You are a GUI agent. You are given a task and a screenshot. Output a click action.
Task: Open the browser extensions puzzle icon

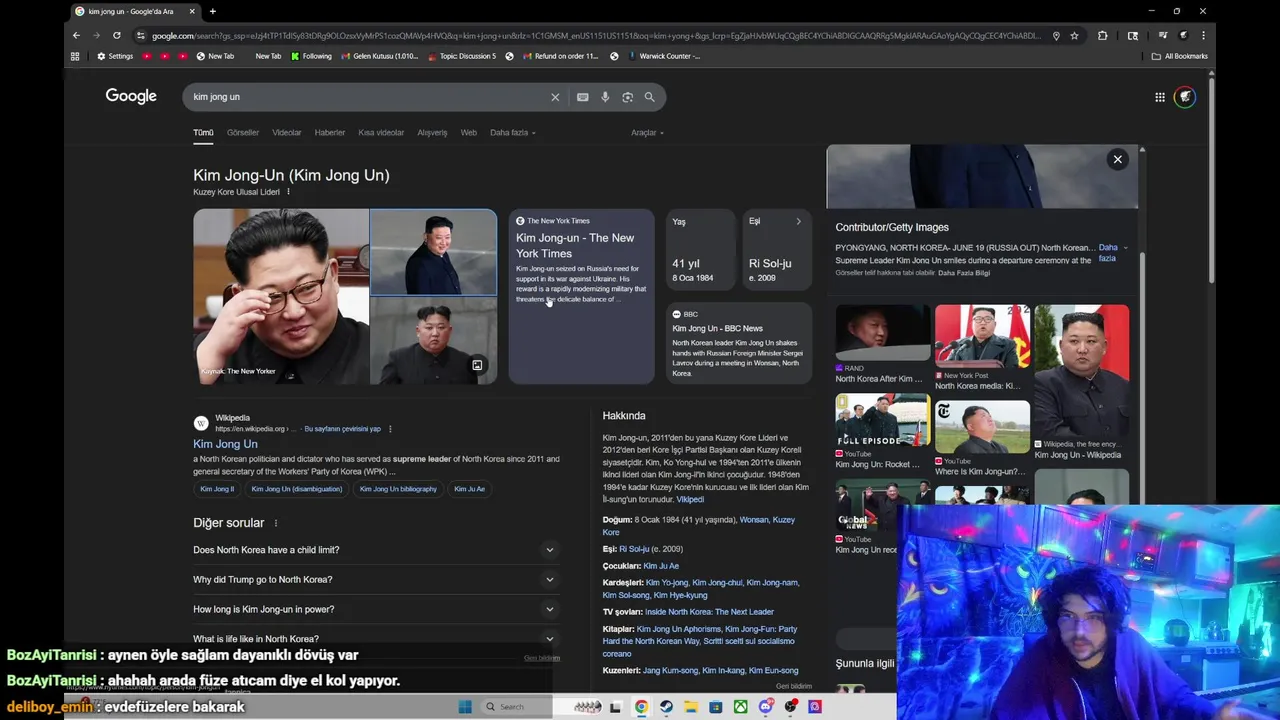[1103, 35]
